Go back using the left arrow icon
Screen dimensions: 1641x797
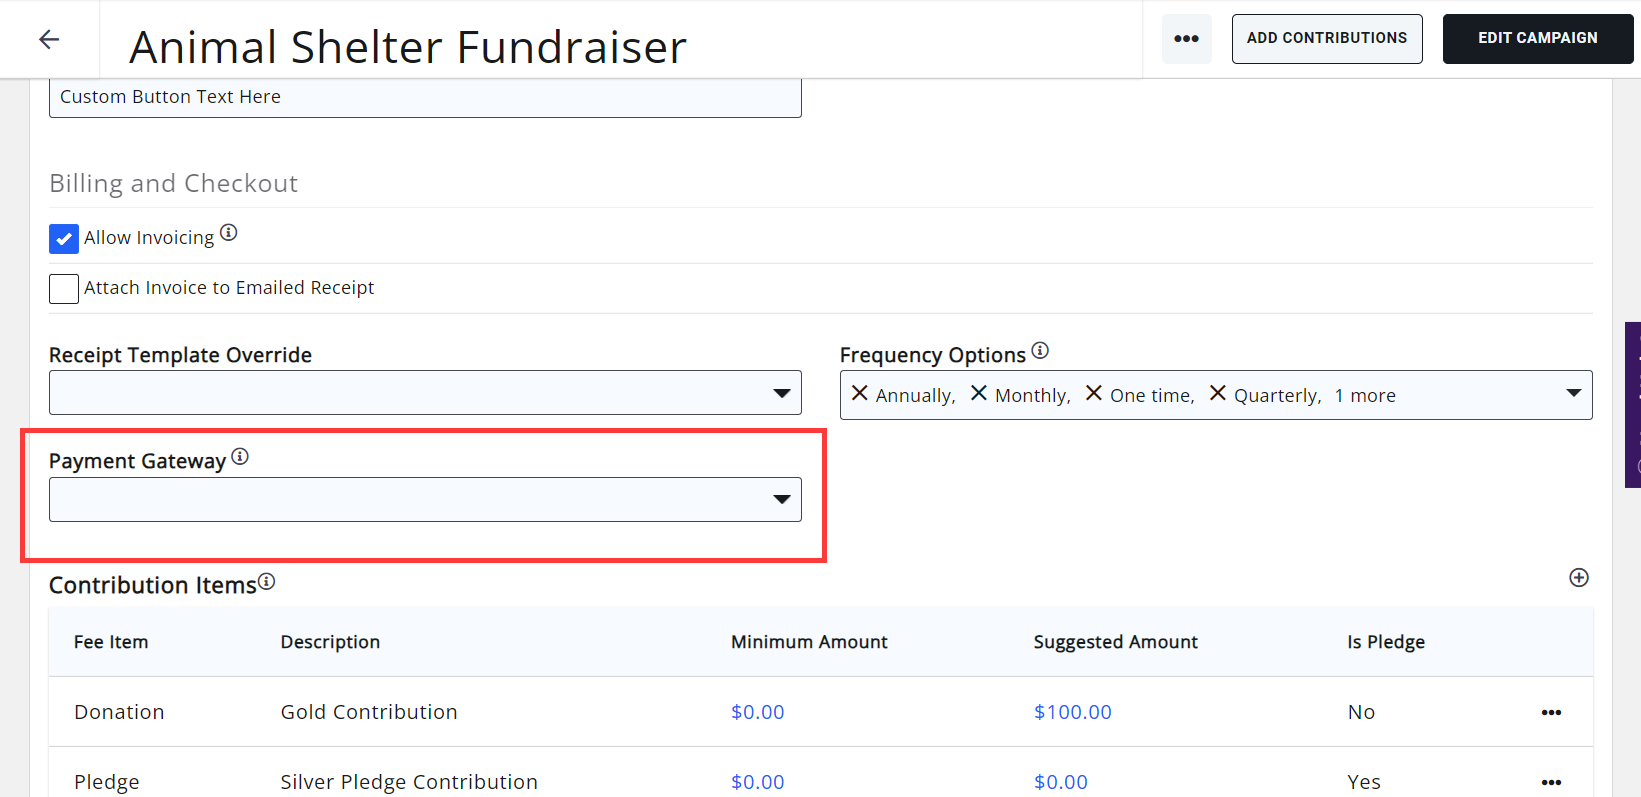pyautogui.click(x=49, y=39)
